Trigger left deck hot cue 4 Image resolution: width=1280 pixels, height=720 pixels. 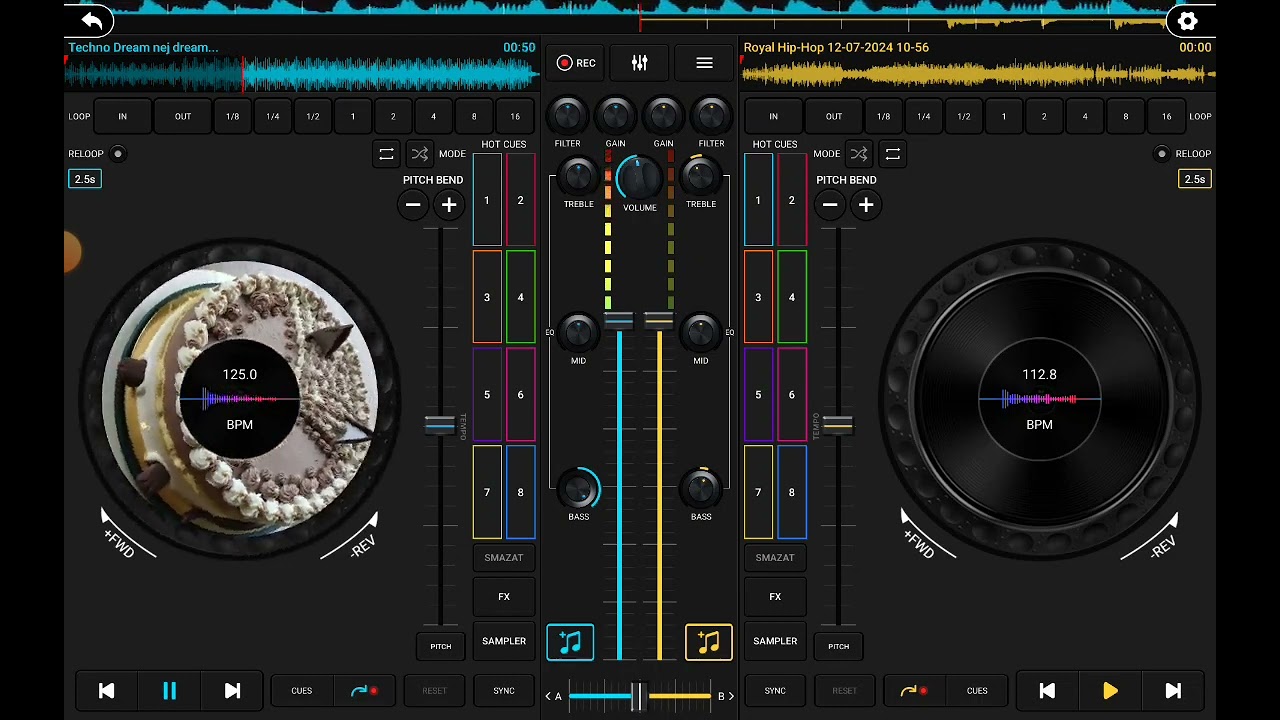pyautogui.click(x=520, y=297)
